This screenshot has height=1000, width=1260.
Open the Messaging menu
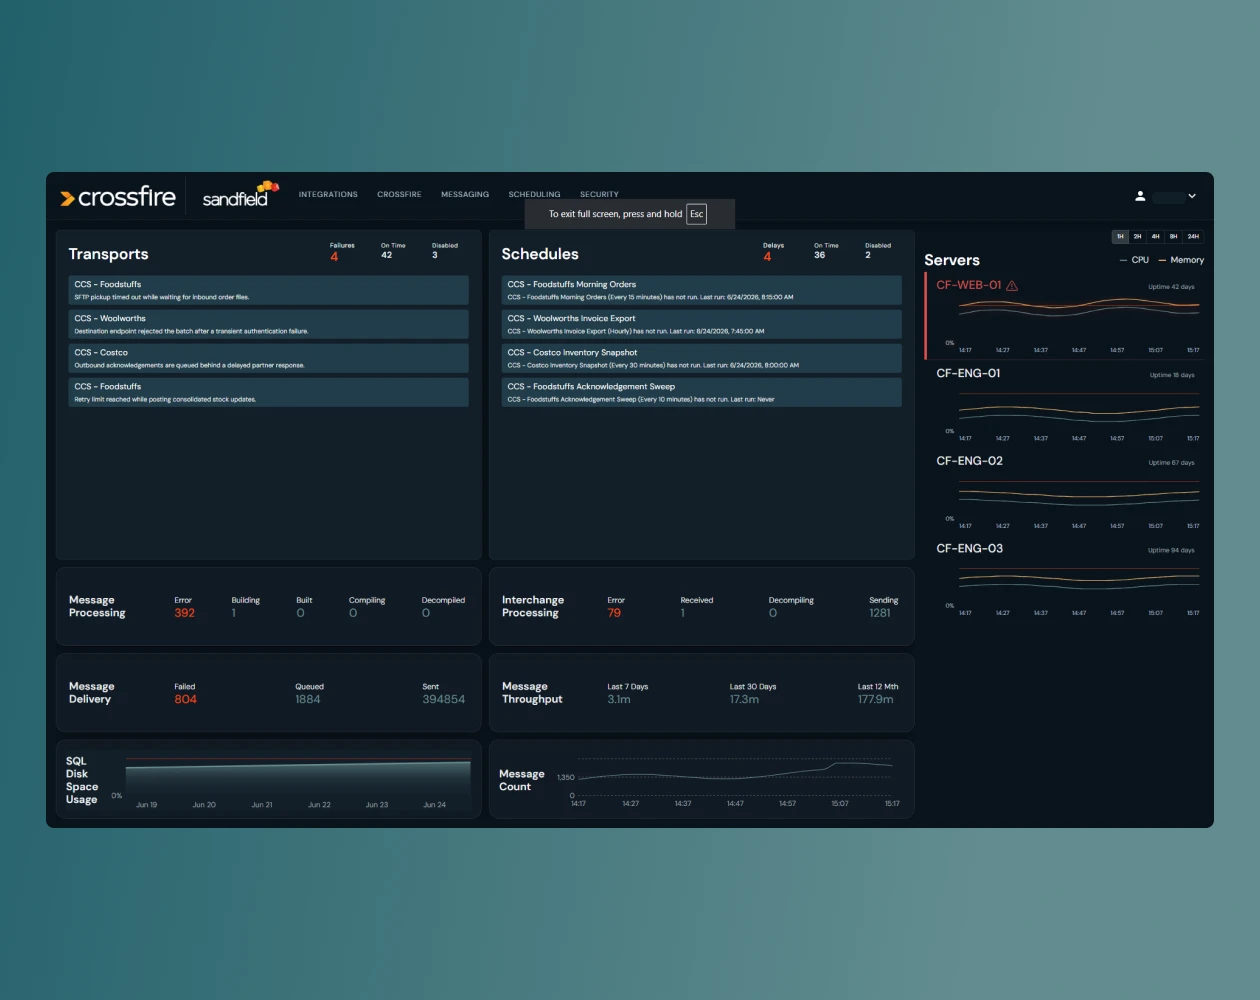coord(465,194)
